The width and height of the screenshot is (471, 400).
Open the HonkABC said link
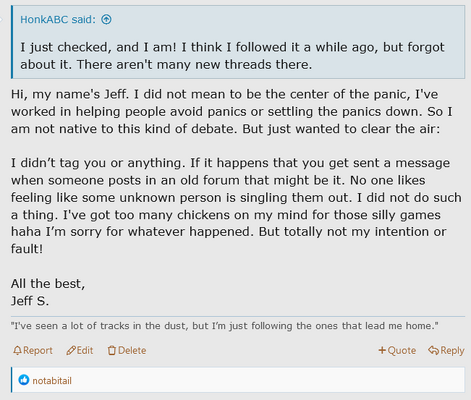[x=58, y=20]
